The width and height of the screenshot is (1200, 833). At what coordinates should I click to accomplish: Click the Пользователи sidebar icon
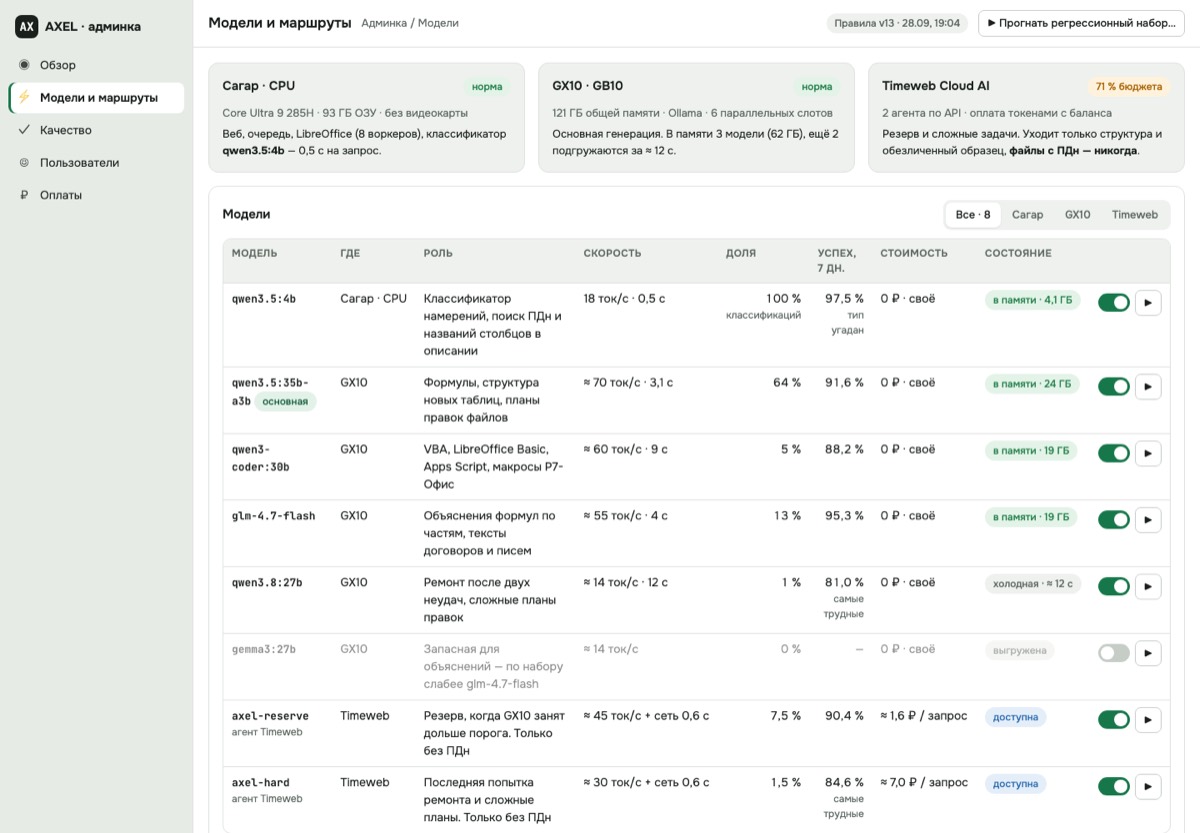coord(24,163)
